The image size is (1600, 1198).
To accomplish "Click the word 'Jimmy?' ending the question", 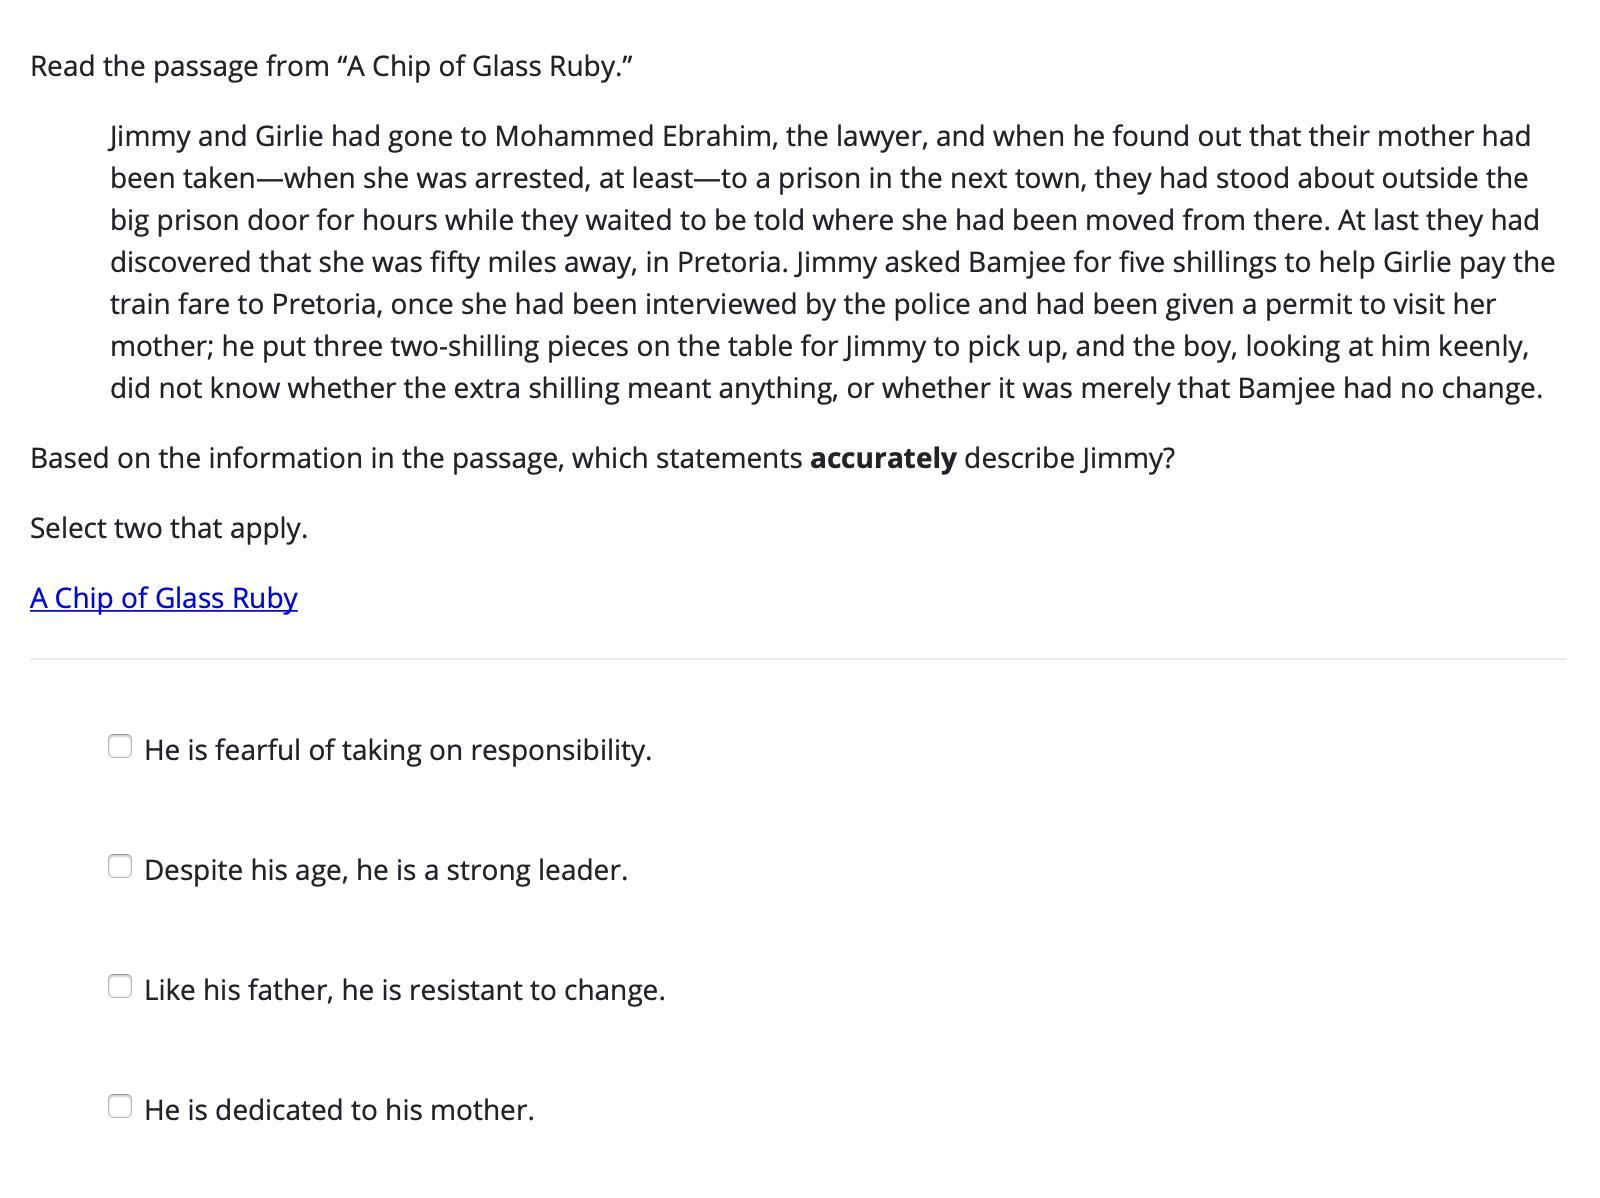I will (x=1128, y=458).
